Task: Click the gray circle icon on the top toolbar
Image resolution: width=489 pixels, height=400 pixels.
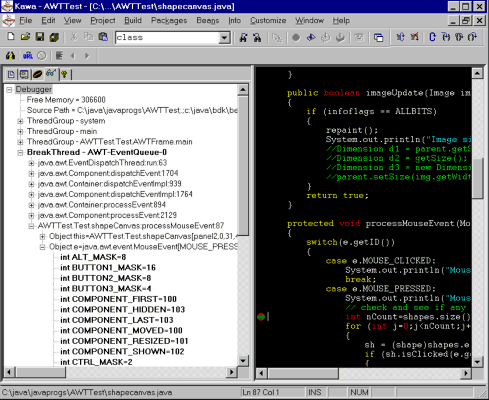Action: (x=296, y=37)
